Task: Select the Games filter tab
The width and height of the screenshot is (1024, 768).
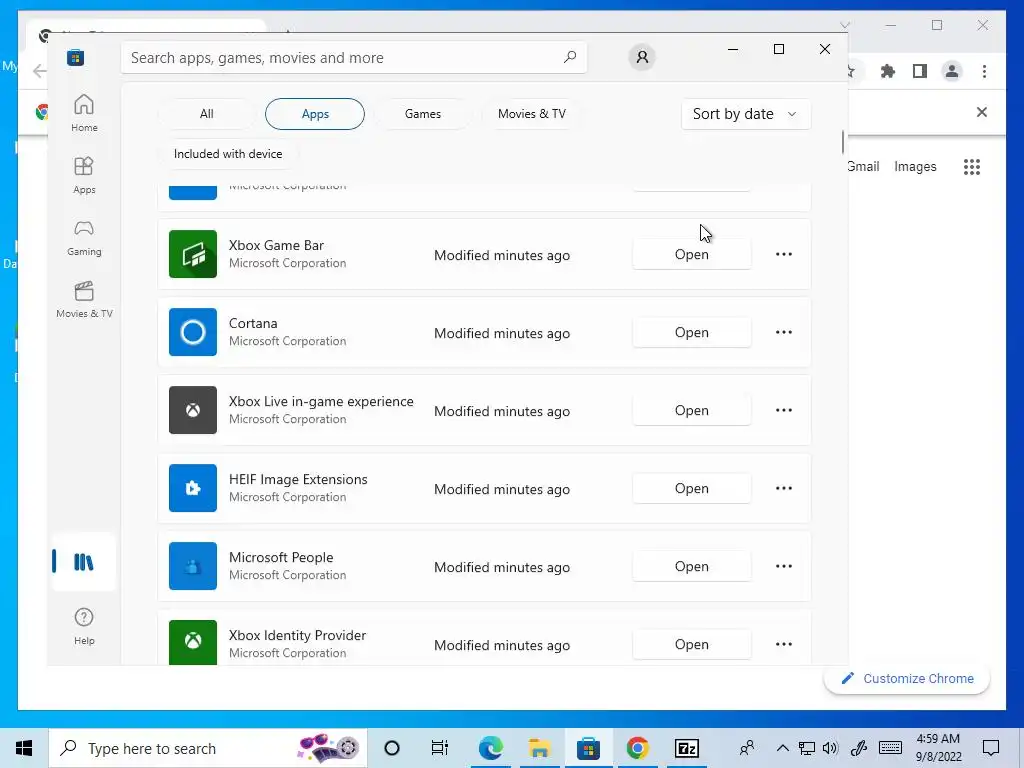Action: (x=423, y=114)
